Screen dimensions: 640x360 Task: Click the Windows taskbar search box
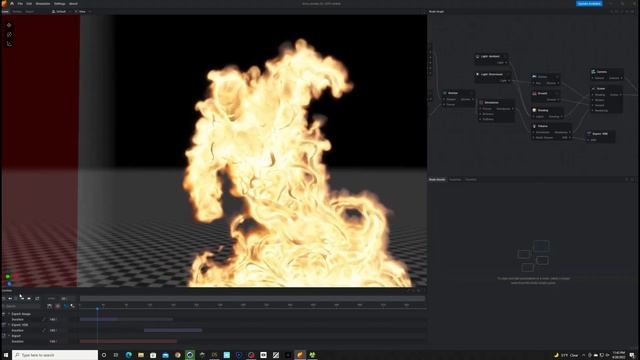point(55,355)
